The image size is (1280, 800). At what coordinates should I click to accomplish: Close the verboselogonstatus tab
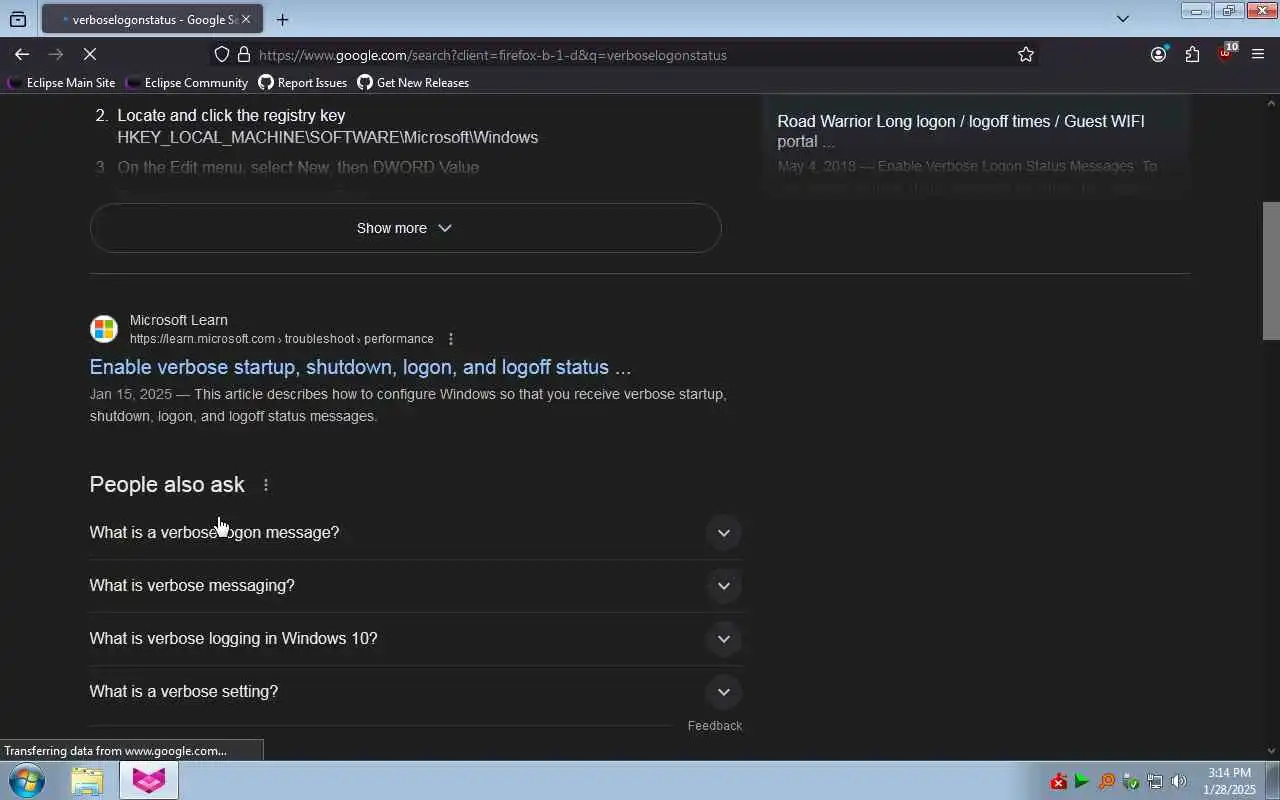click(246, 19)
